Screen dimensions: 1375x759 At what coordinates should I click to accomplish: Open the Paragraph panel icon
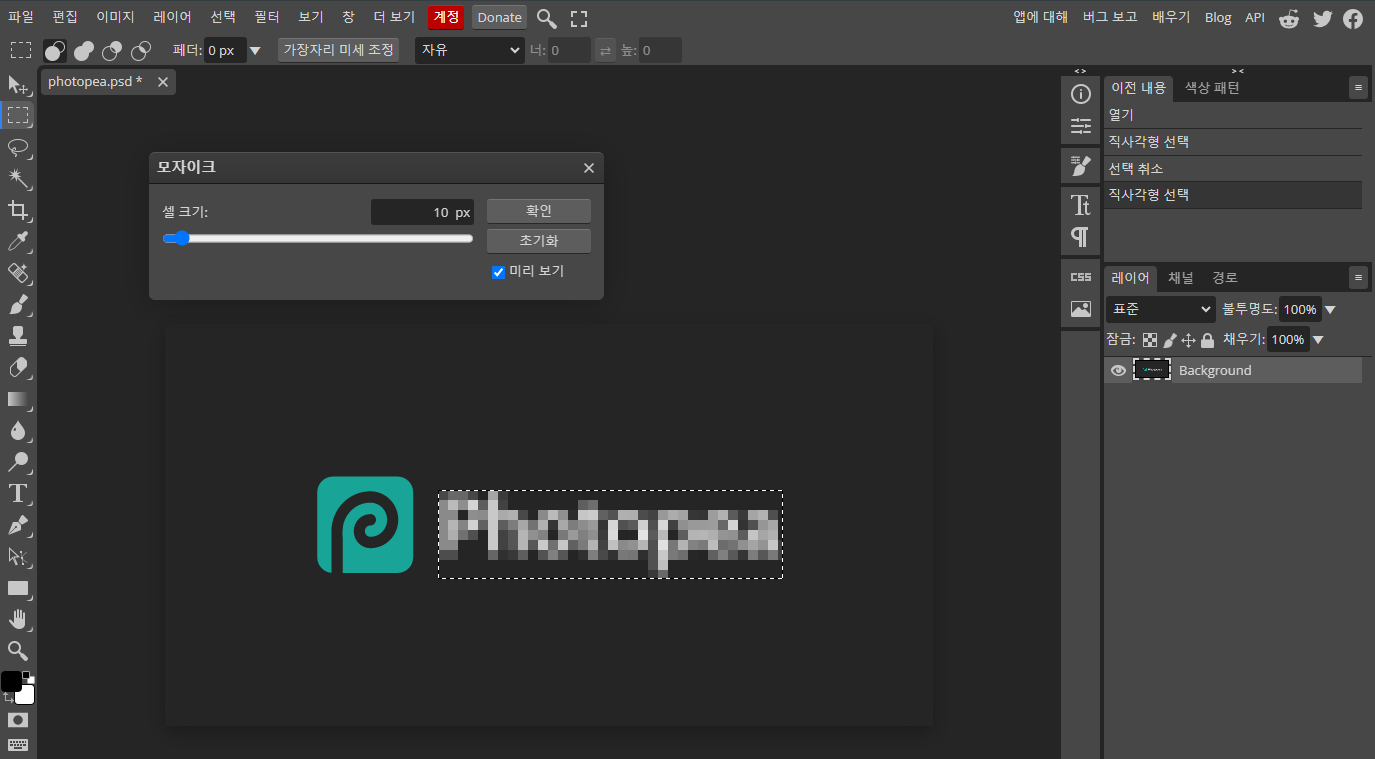1080,237
